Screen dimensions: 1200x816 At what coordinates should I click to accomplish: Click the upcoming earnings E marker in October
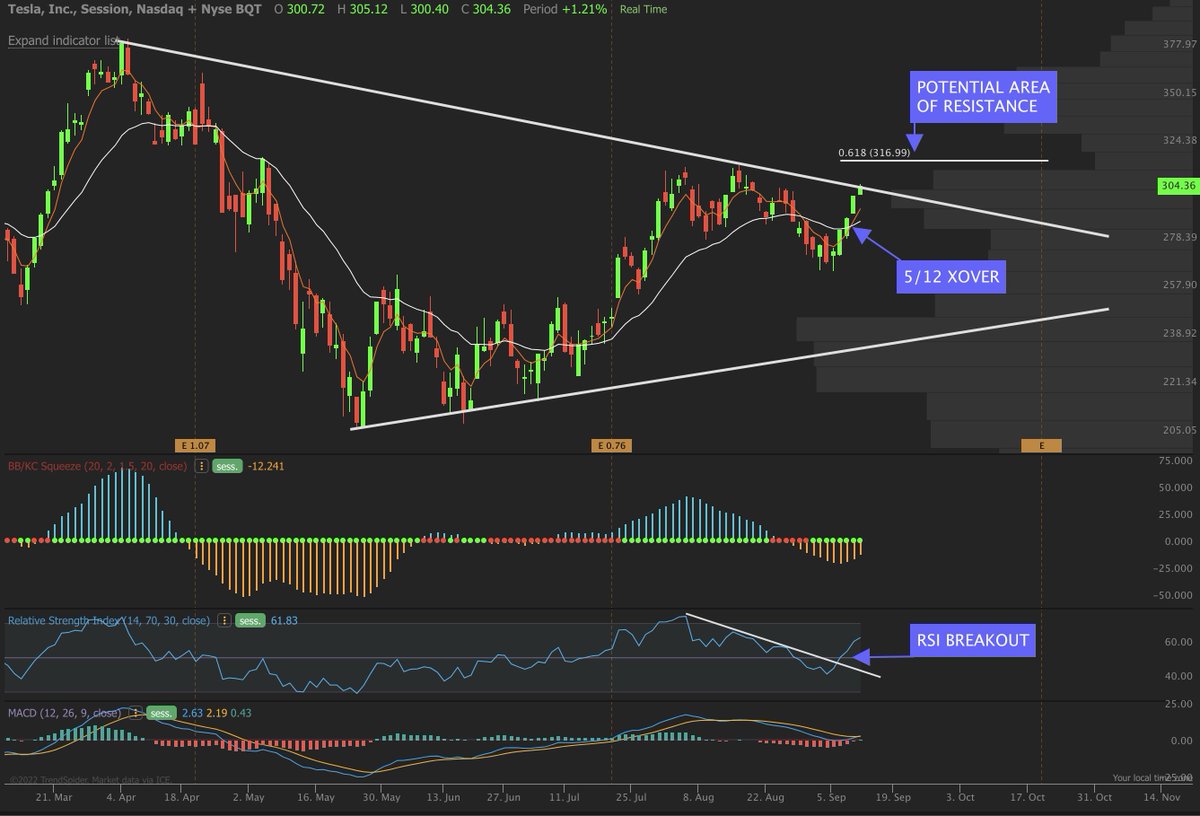coord(1041,445)
